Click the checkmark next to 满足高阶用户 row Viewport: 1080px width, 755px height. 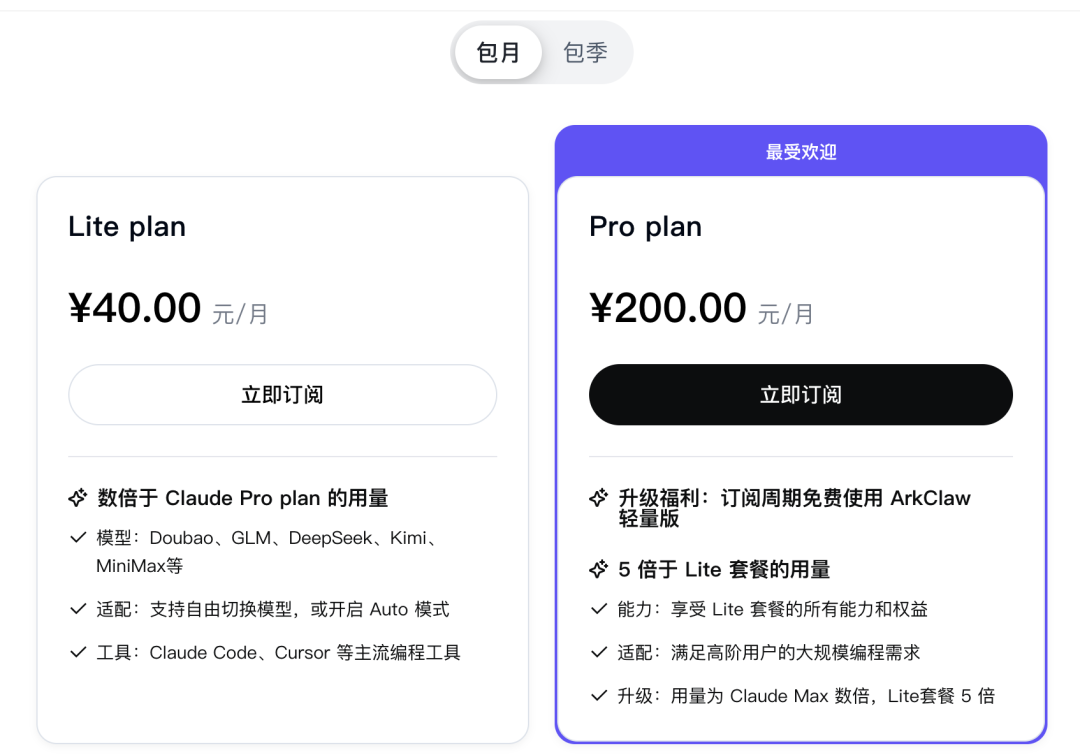click(598, 651)
